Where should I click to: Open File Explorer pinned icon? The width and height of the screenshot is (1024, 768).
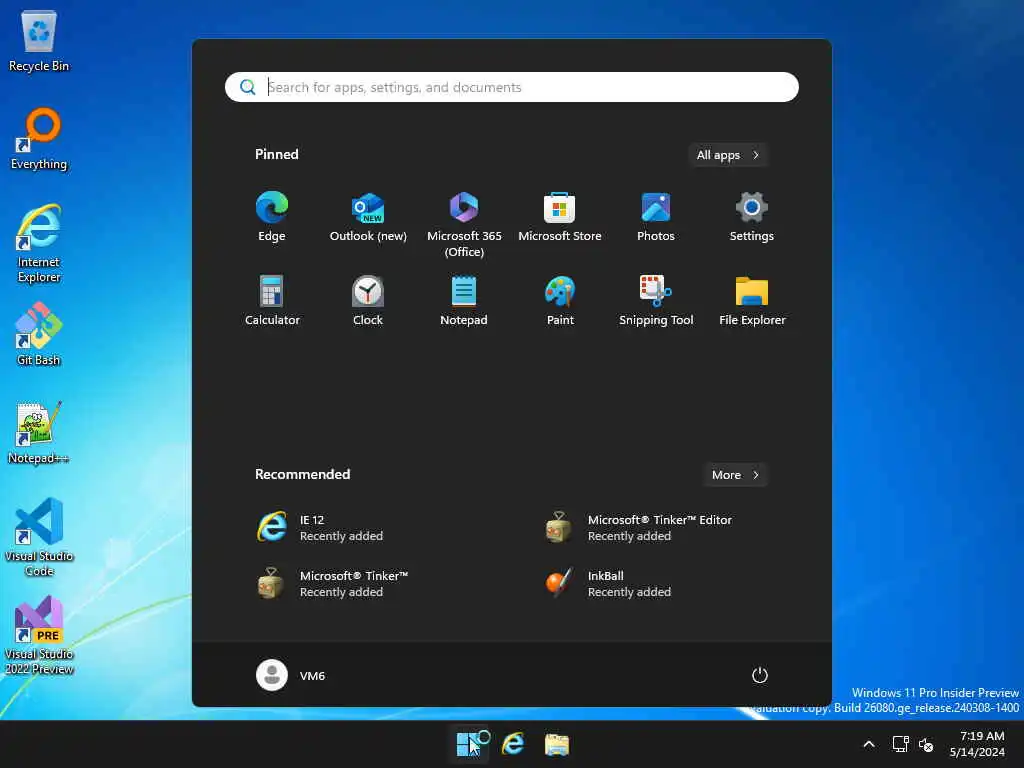coord(752,300)
